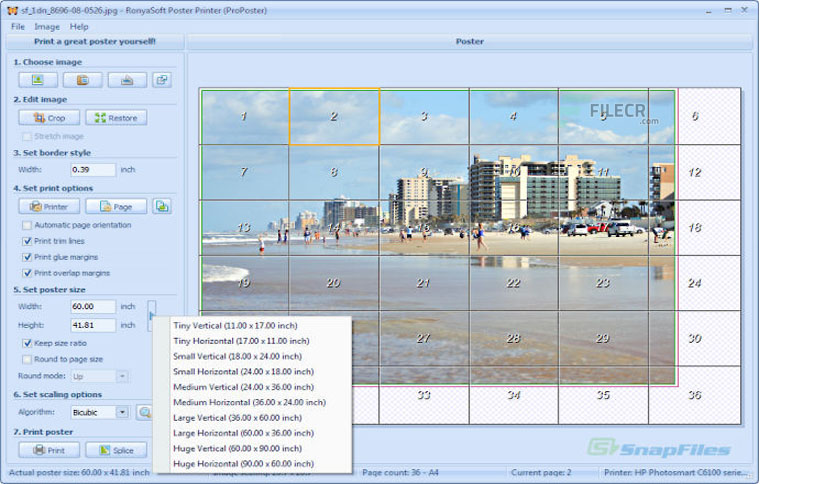Load image from file button
This screenshot has width=836, height=484.
(38, 80)
